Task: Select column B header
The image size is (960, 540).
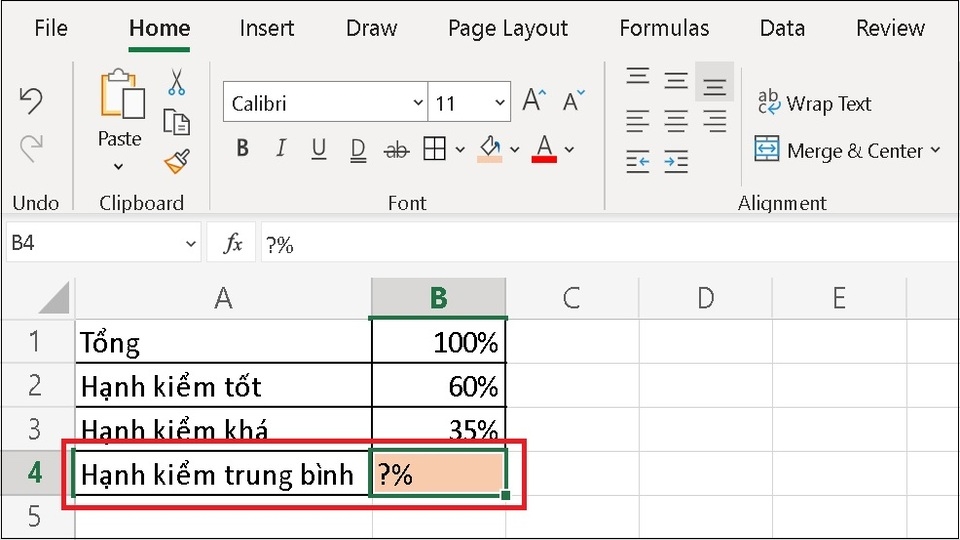Action: tap(438, 298)
